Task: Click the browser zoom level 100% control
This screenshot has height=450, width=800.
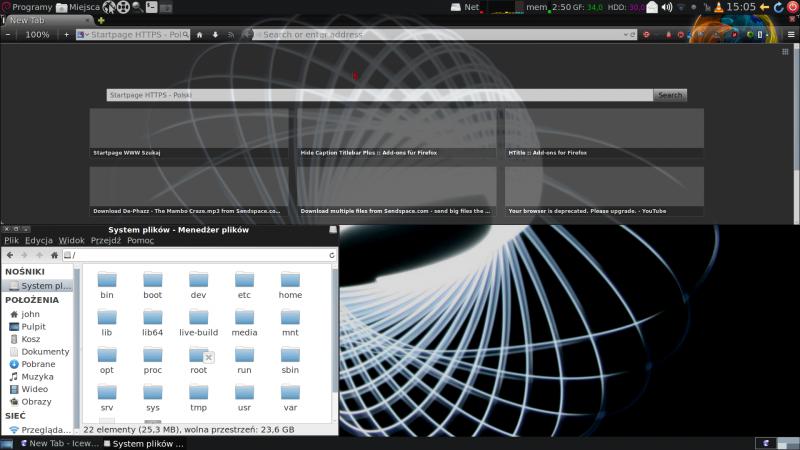Action: point(37,34)
